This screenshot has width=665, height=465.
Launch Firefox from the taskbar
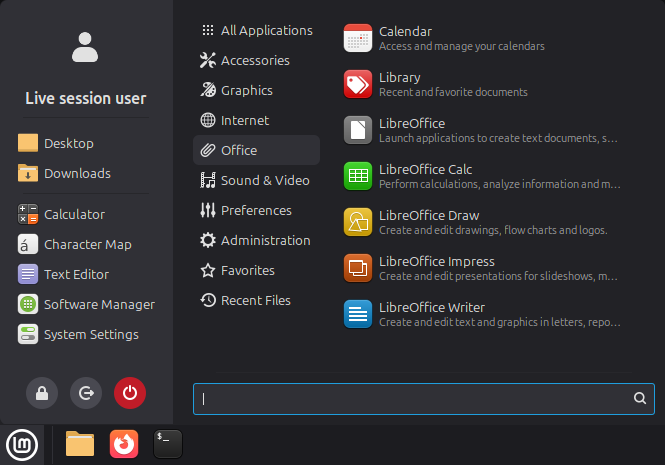click(124, 444)
